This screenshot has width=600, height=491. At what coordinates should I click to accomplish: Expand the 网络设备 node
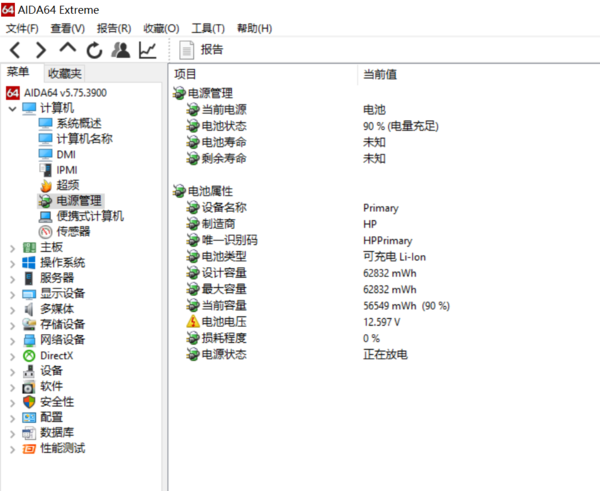pyautogui.click(x=13, y=341)
